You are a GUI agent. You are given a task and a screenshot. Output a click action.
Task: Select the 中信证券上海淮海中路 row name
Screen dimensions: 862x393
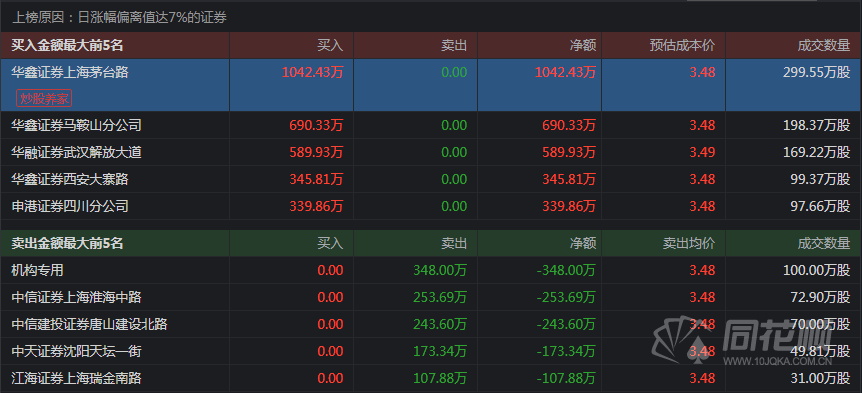[x=76, y=297]
